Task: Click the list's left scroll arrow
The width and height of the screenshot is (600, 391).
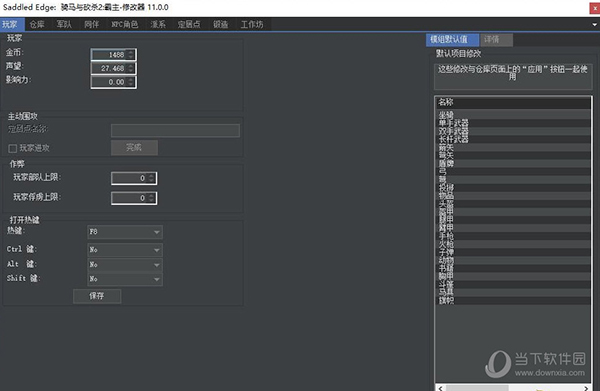Action: click(x=440, y=388)
